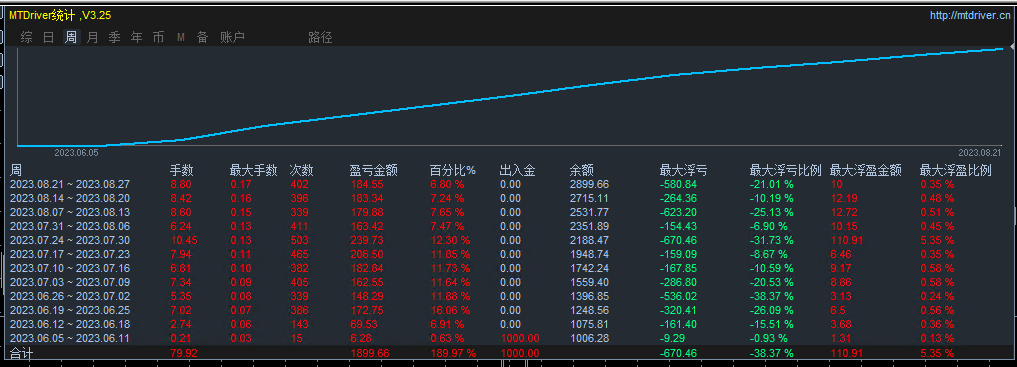1017x367 pixels.
Task: Select the currently active 周 weekly tab
Action: tap(71, 38)
